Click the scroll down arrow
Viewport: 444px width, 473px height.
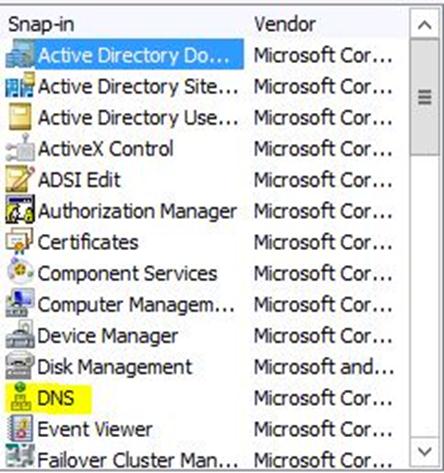pos(424,452)
